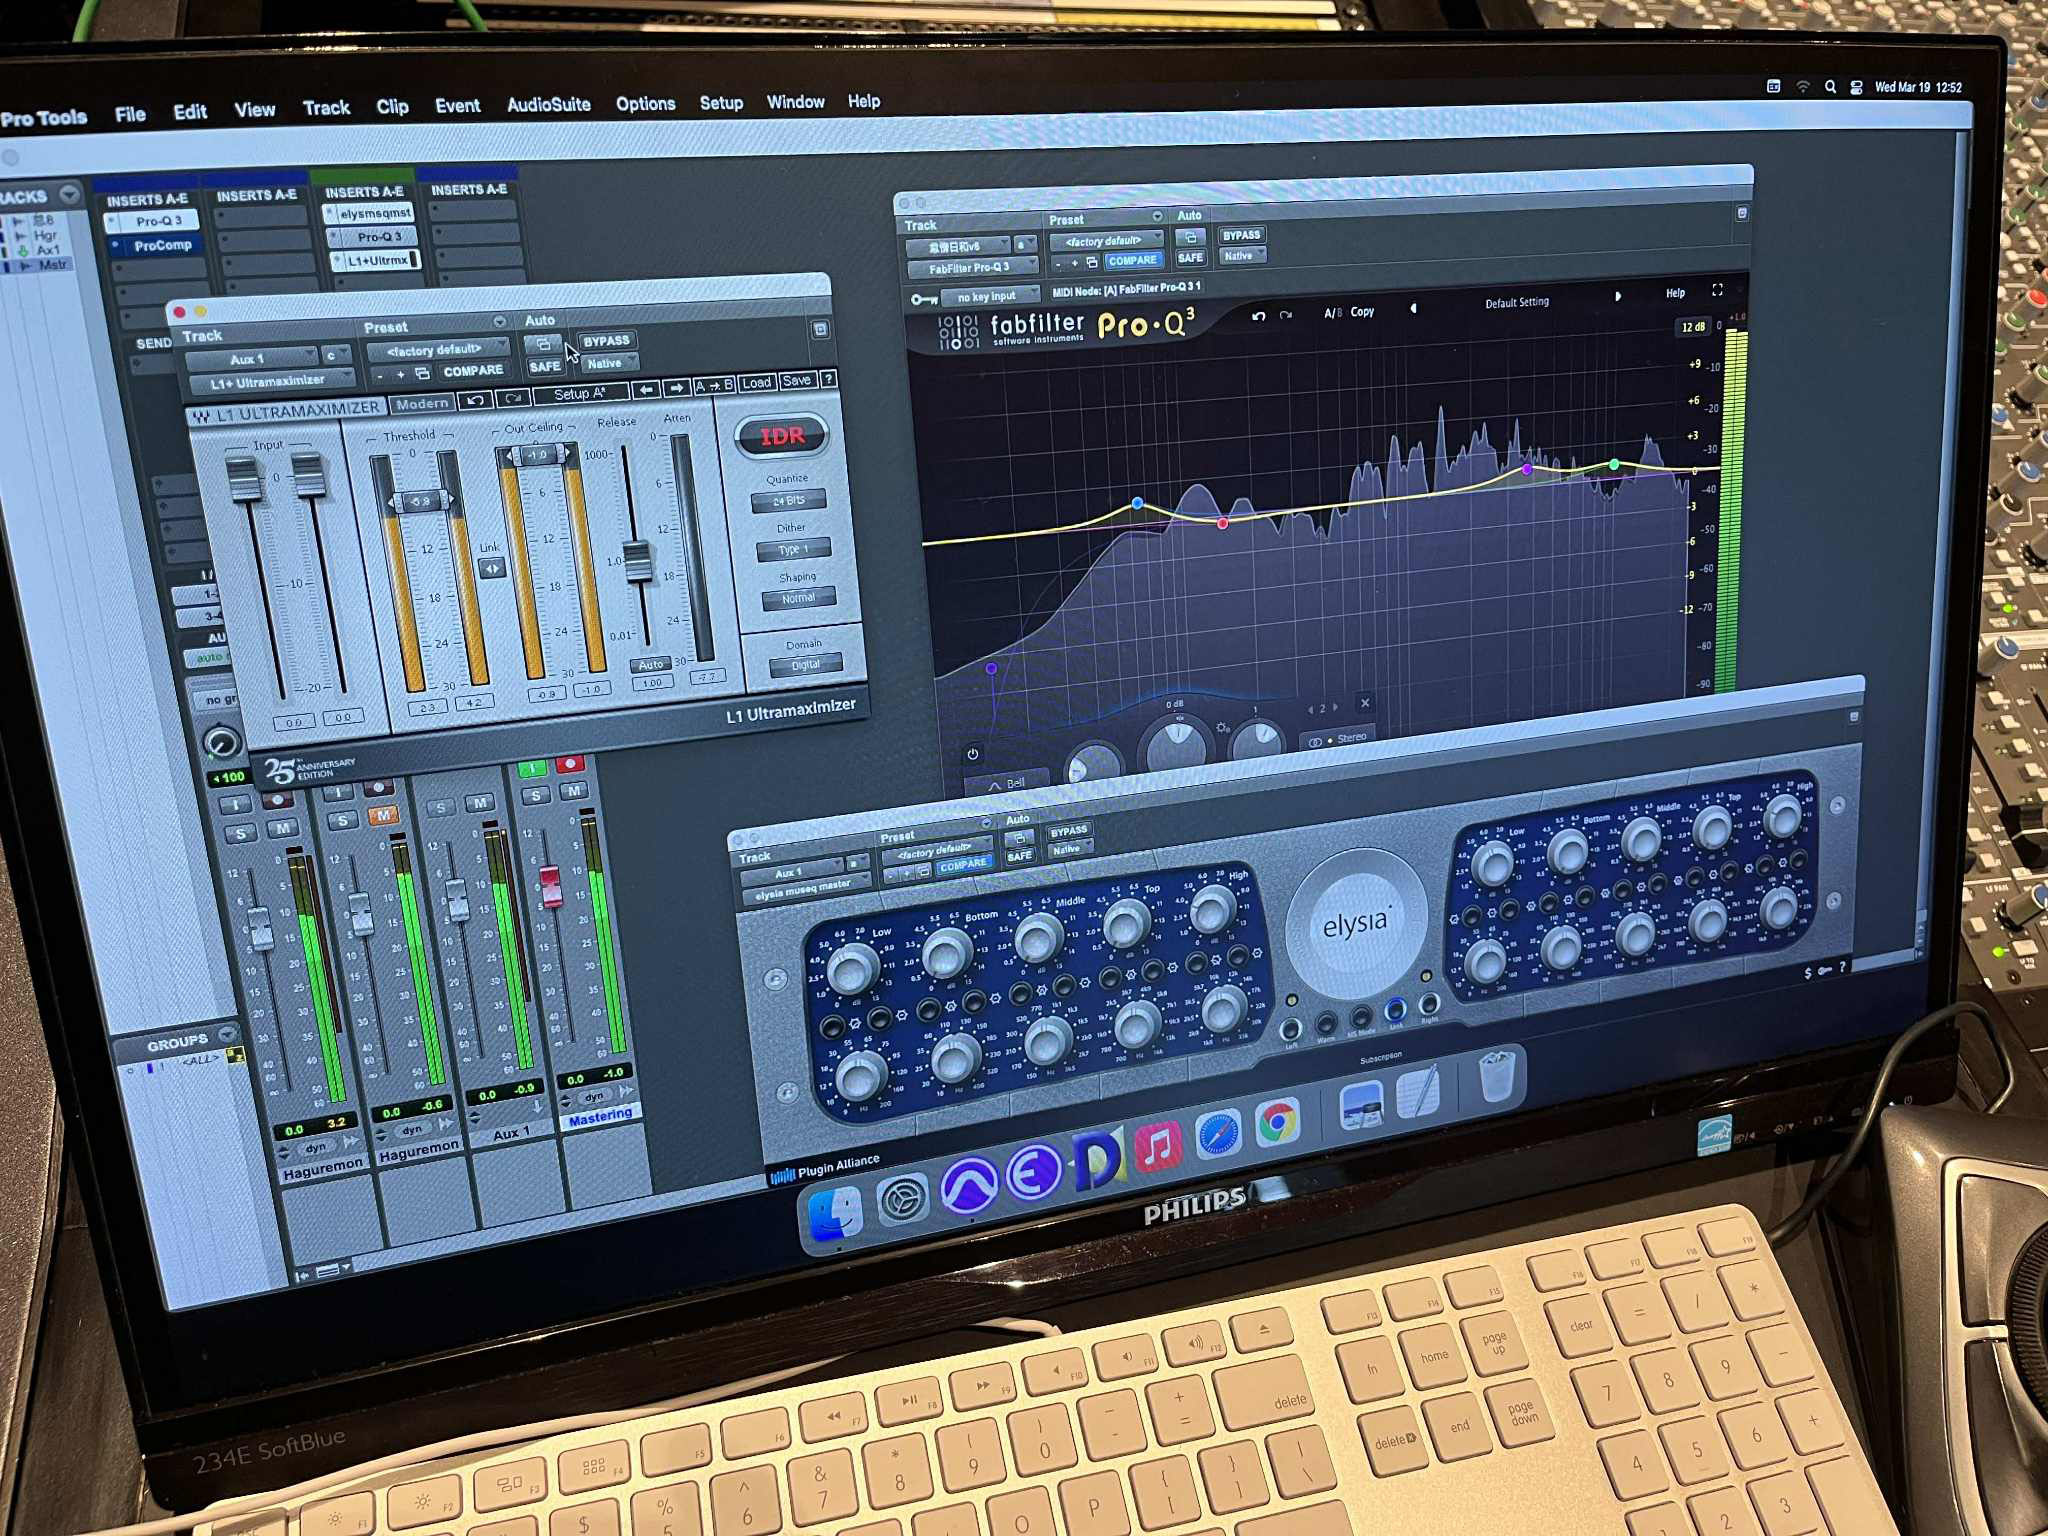This screenshot has height=1536, width=2048.
Task: Toggle BYPASS on the L1 Ultramaximizer window
Action: coord(606,341)
